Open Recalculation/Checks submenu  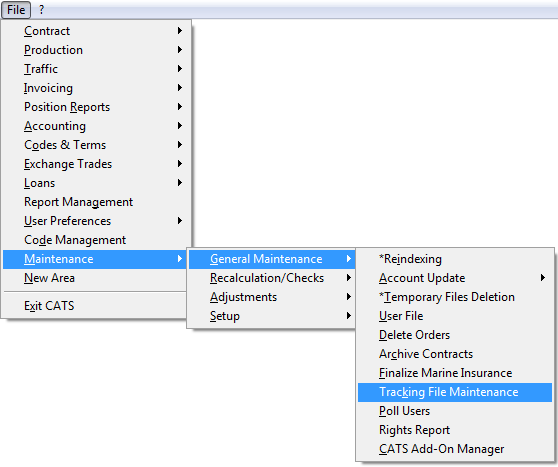[272, 278]
